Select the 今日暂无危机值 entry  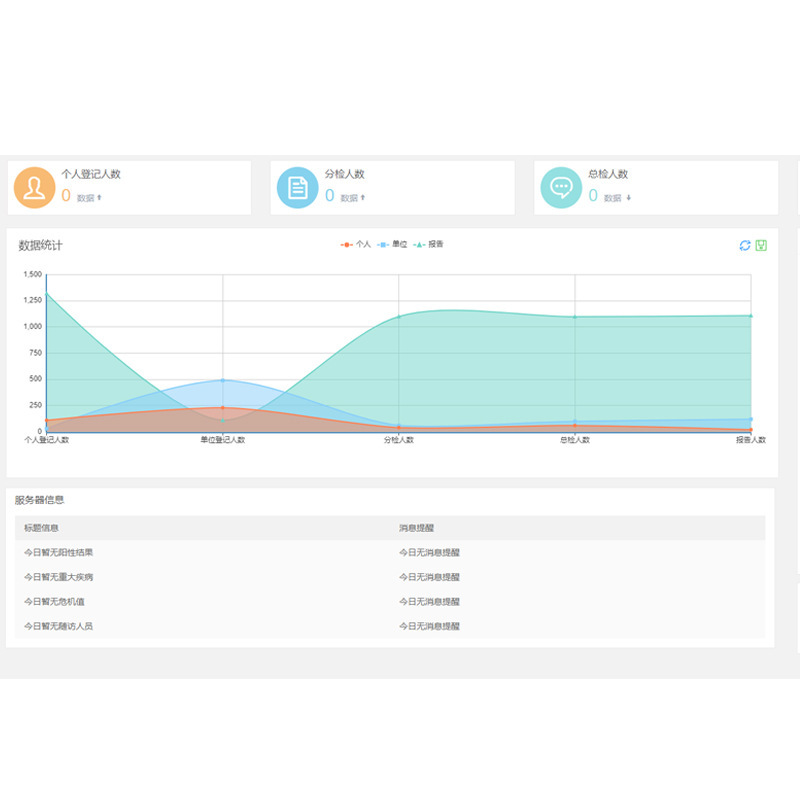click(x=390, y=602)
